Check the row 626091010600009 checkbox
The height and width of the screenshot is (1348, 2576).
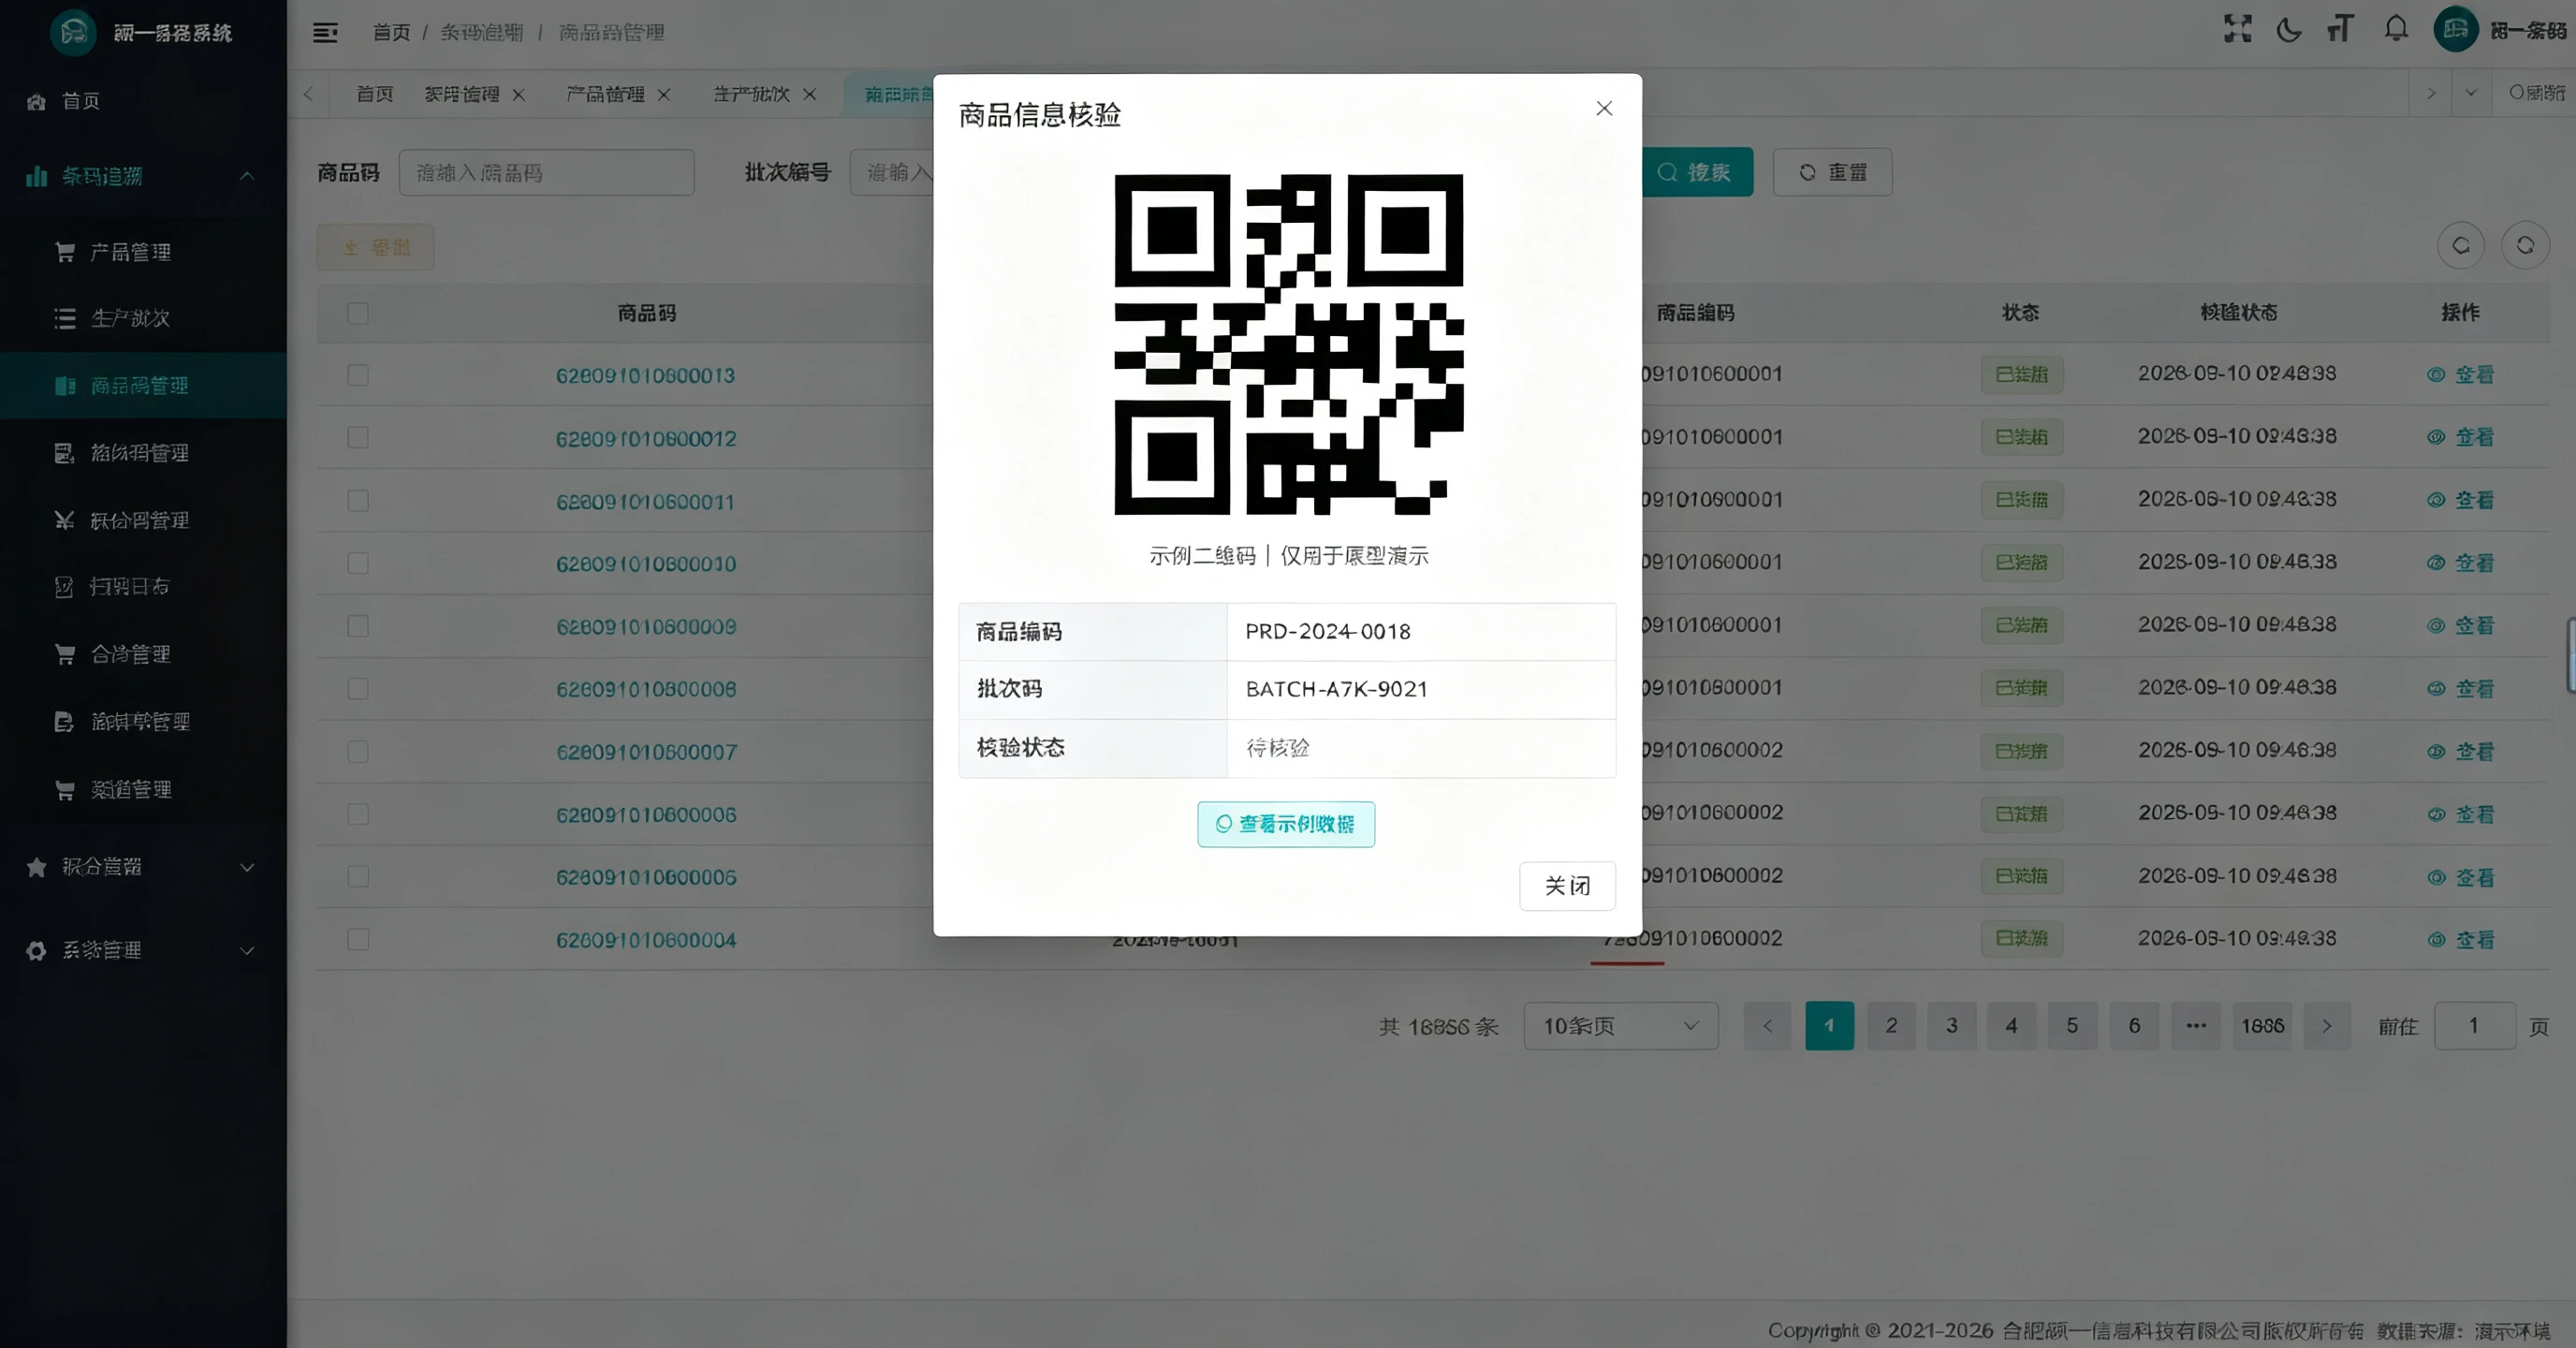[358, 626]
